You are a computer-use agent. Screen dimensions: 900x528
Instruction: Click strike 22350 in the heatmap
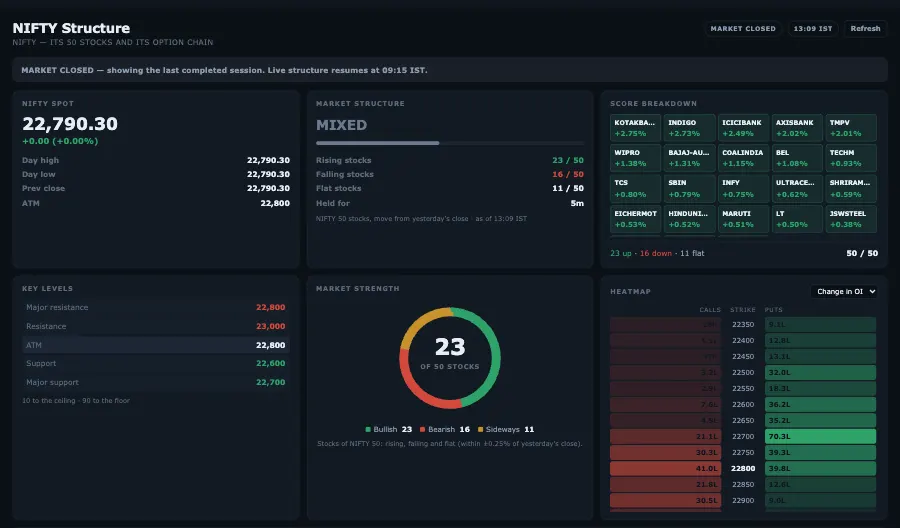coord(743,324)
